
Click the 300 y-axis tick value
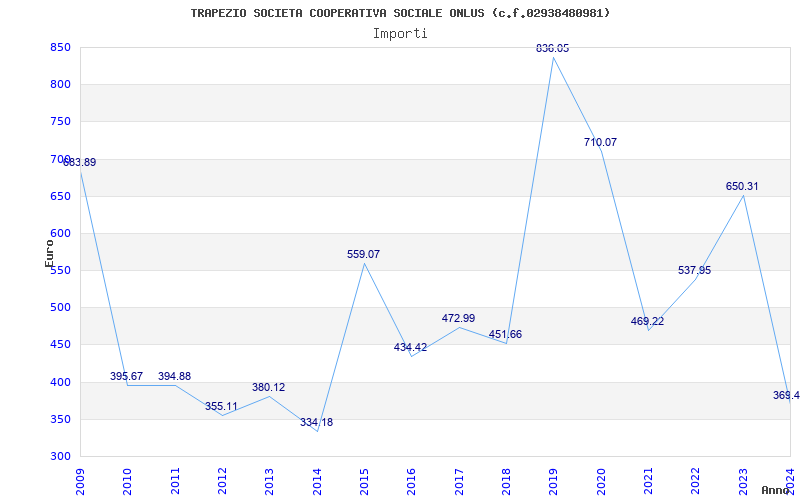click(60, 457)
